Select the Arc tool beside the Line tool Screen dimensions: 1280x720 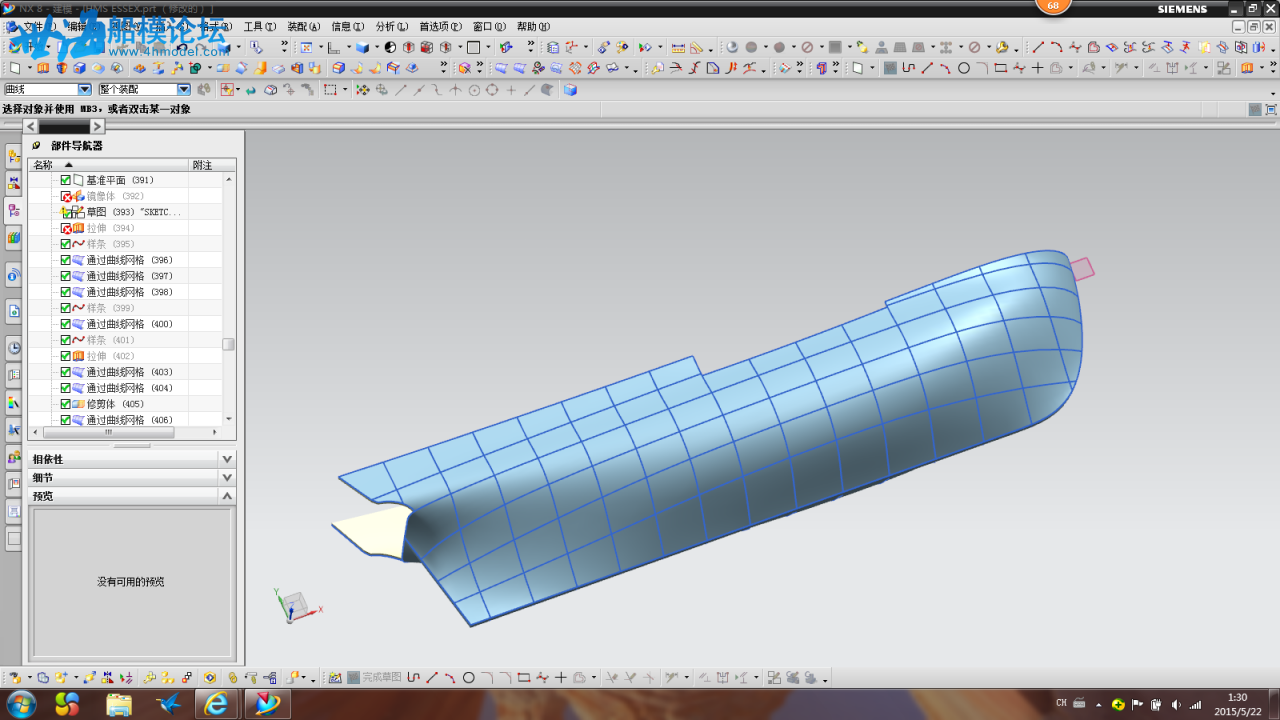click(1056, 47)
